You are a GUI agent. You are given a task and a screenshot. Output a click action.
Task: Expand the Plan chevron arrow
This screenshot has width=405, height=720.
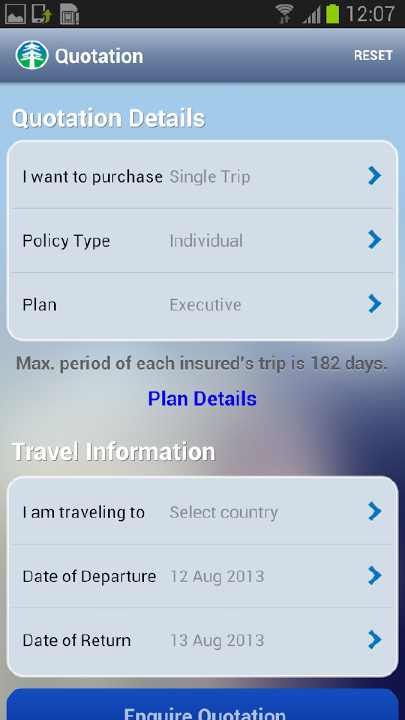click(x=375, y=304)
